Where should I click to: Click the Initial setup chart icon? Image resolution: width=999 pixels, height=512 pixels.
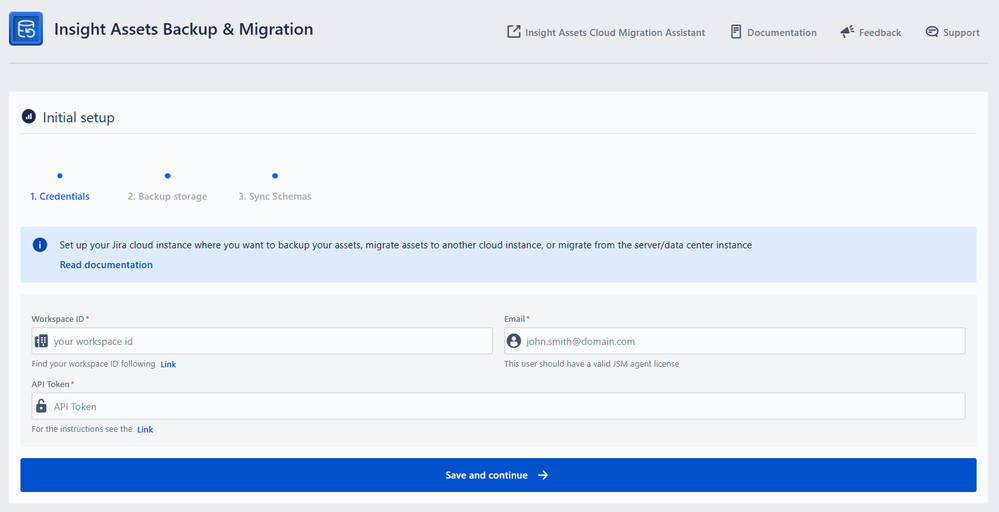pos(29,117)
